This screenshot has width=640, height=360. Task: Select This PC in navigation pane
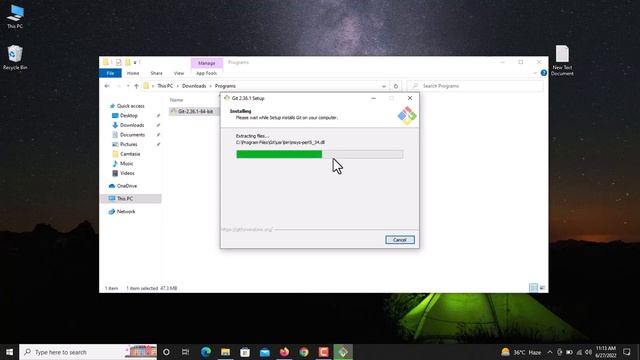click(x=131, y=198)
